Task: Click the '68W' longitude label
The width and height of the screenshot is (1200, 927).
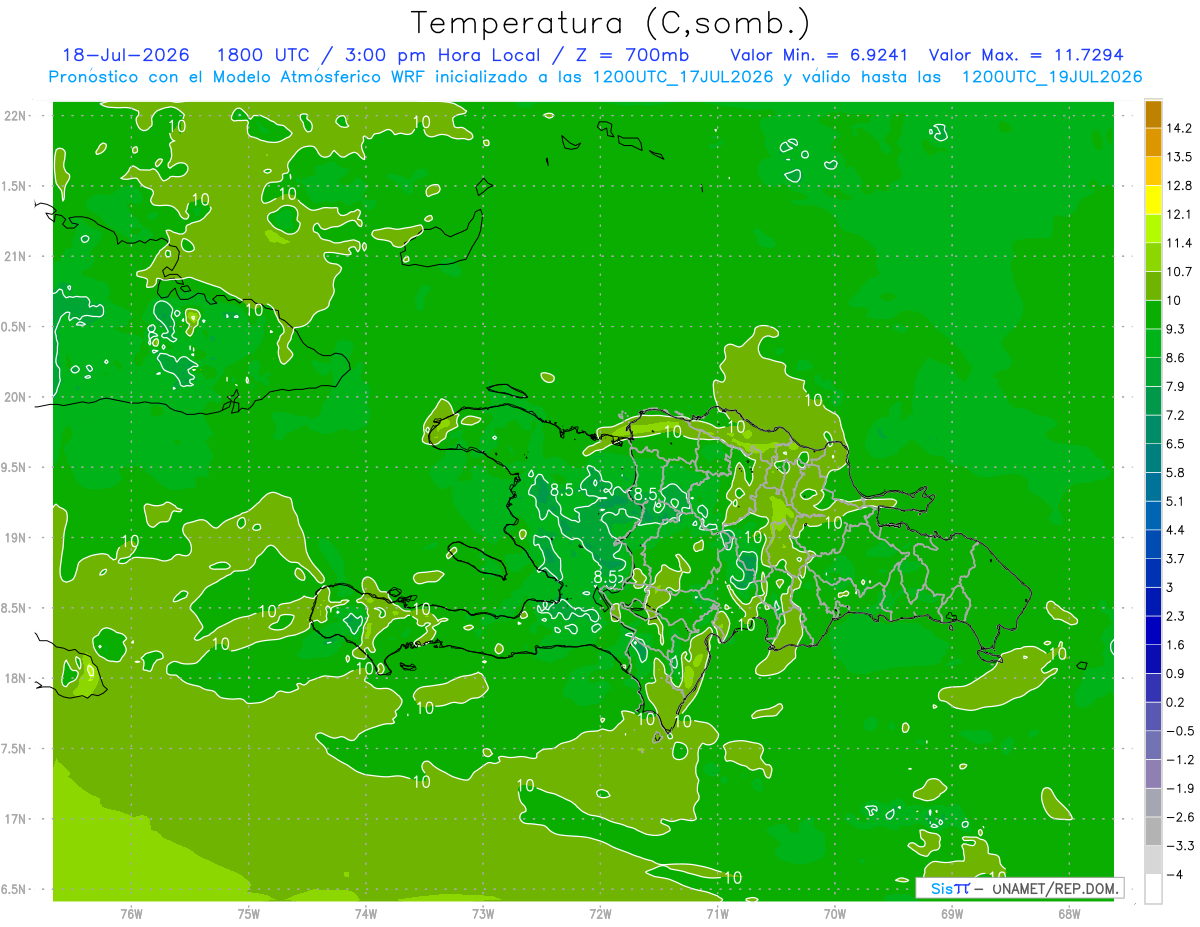Action: (1069, 913)
